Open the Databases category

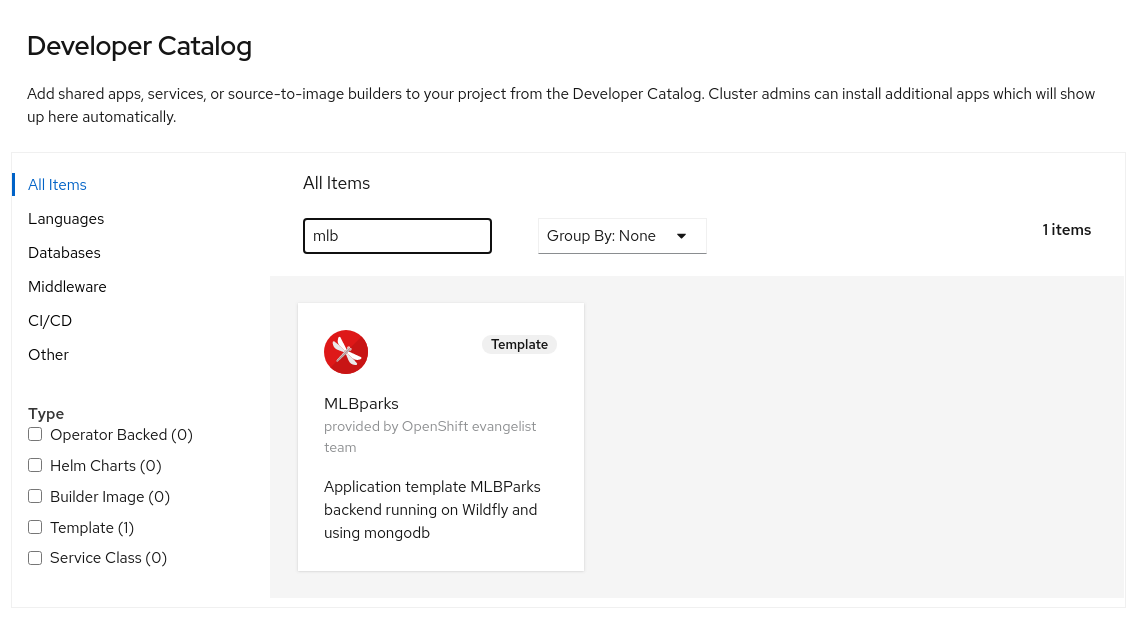pyautogui.click(x=64, y=252)
